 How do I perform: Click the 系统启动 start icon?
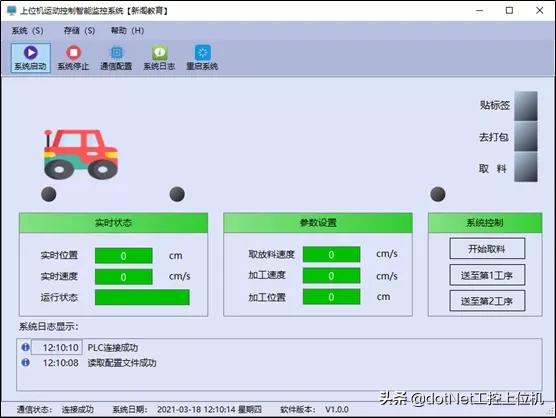point(30,58)
